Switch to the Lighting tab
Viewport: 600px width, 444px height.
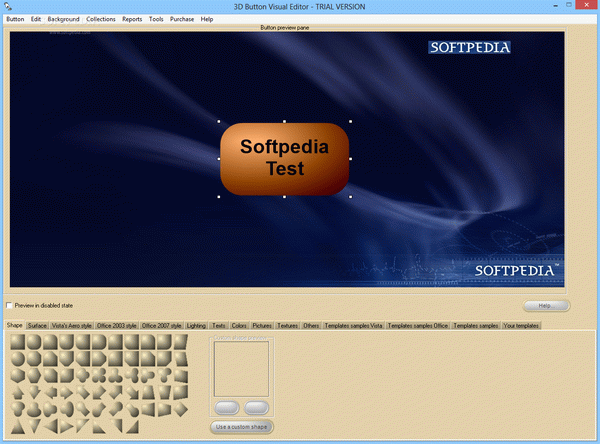point(196,326)
